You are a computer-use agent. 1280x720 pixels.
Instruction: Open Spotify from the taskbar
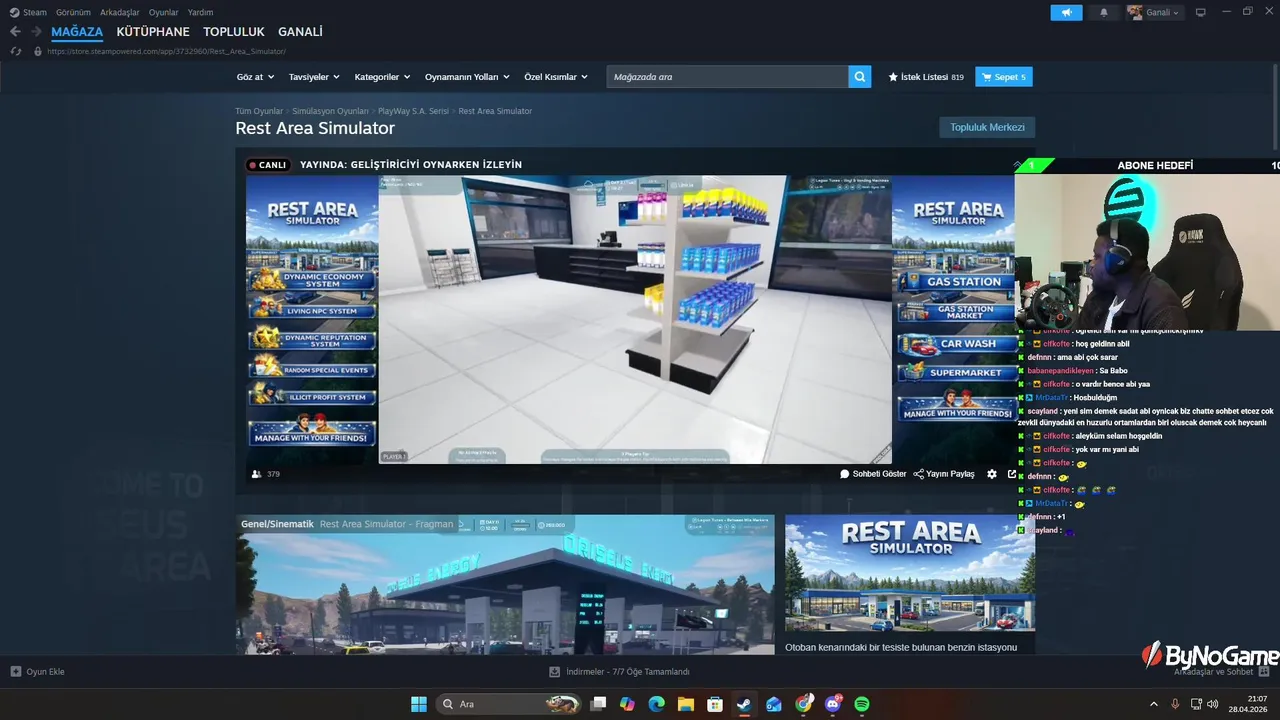(862, 704)
